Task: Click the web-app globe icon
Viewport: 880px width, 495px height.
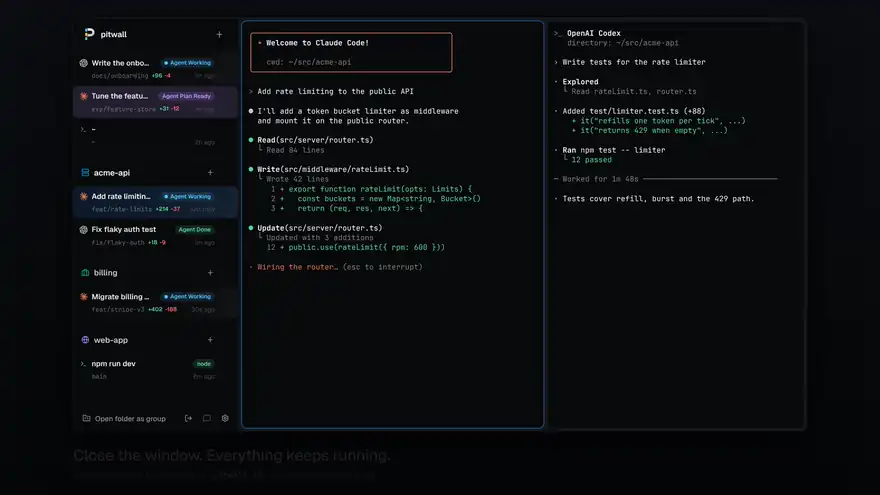Action: point(85,340)
